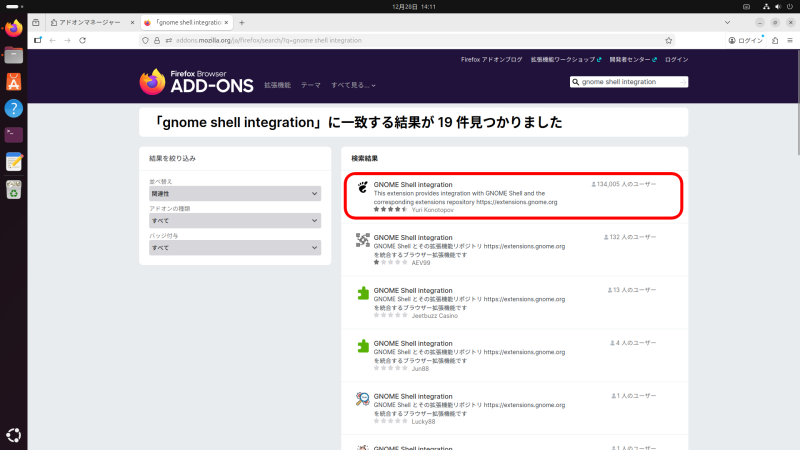Image resolution: width=800 pixels, height=450 pixels.
Task: Open the アドオンの種類 dropdown
Action: [x=235, y=220]
